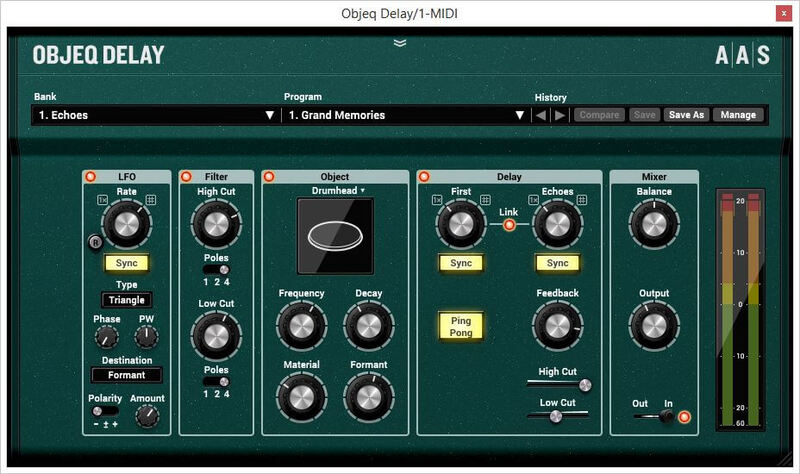The height and width of the screenshot is (474, 800).
Task: Click the LFO retrigger R button
Action: 96,240
